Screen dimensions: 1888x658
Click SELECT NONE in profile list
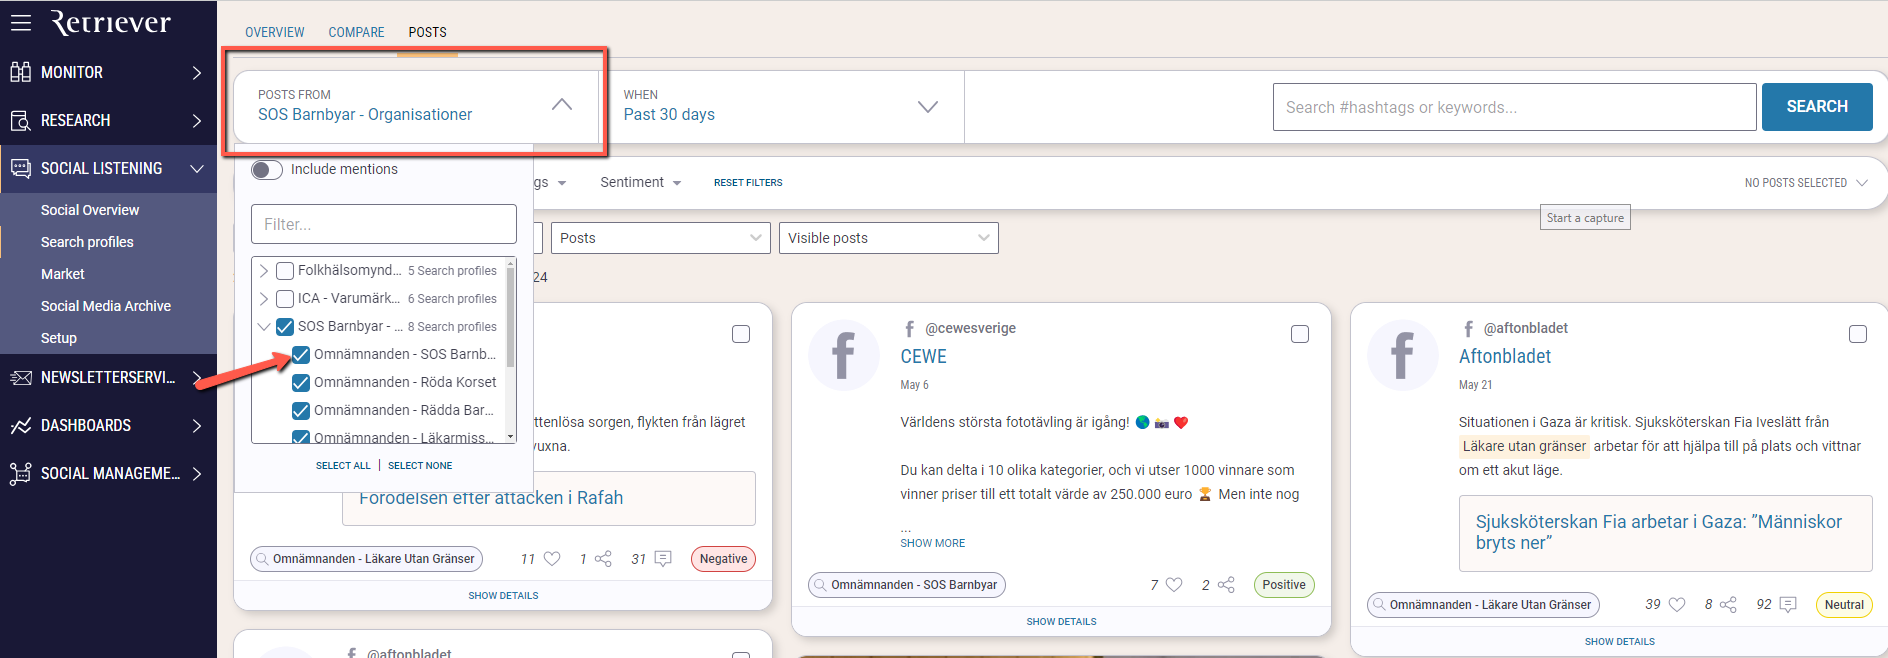(420, 466)
